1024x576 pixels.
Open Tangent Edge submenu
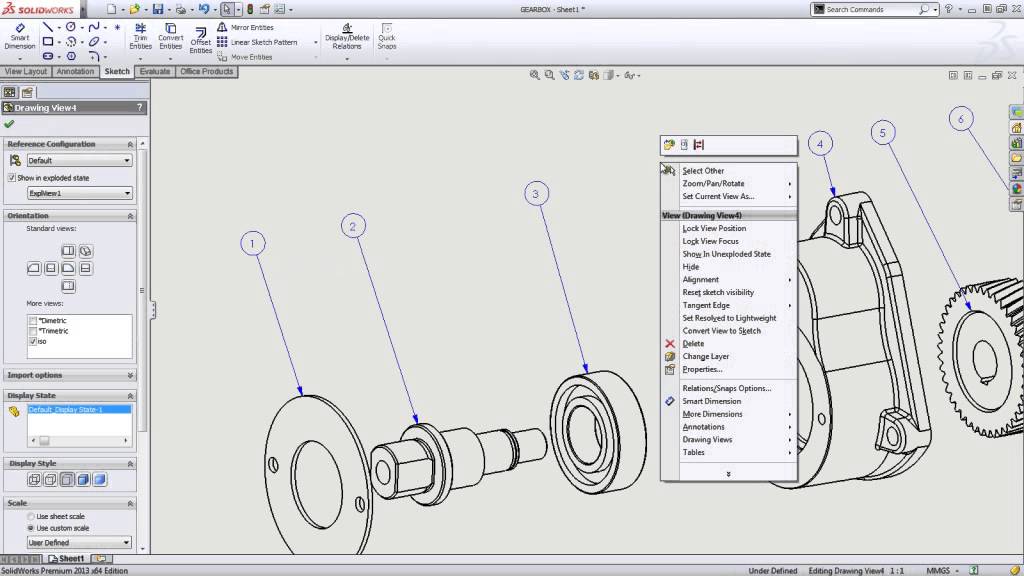click(x=728, y=306)
